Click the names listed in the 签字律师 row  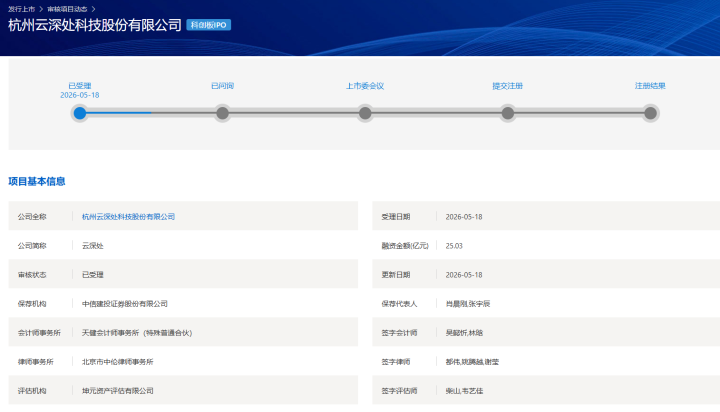tap(472, 362)
